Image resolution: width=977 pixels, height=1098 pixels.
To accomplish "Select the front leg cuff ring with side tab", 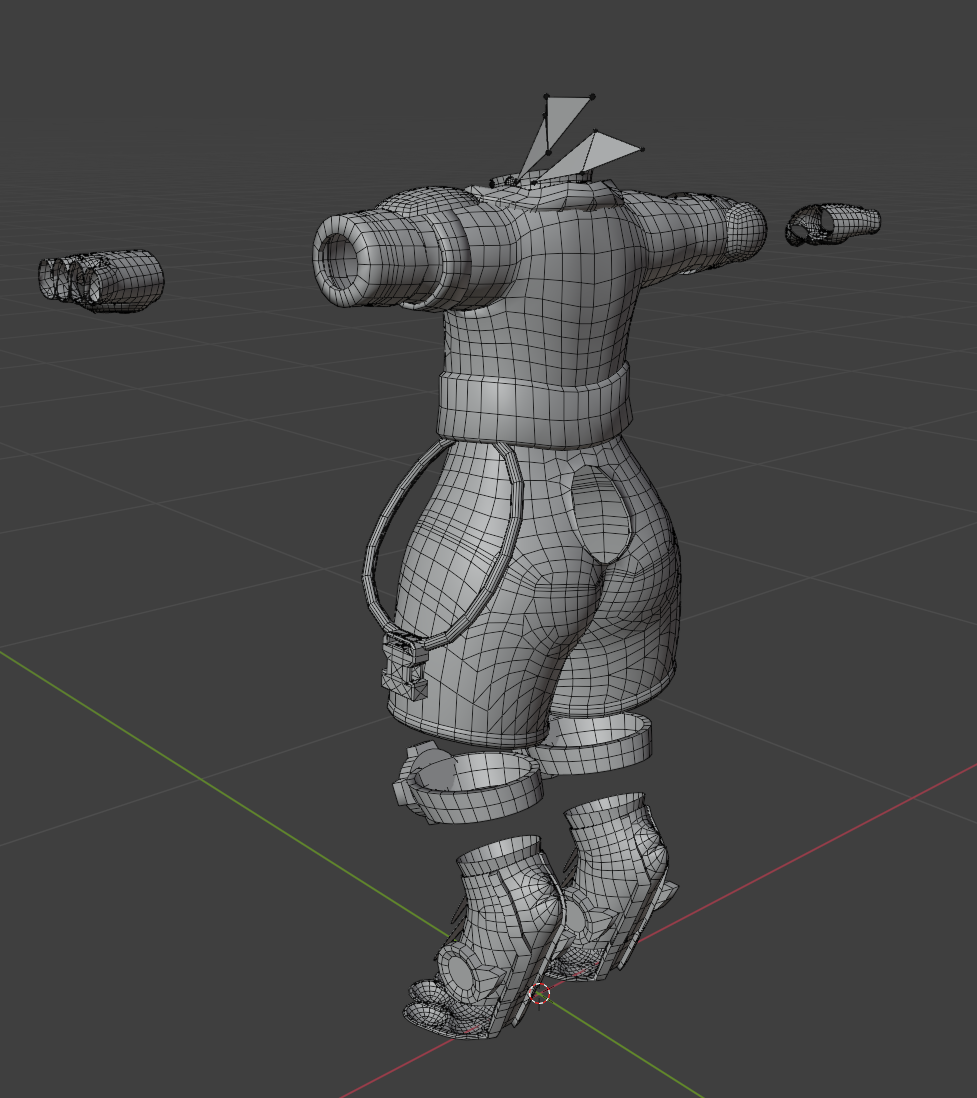I will 468,783.
